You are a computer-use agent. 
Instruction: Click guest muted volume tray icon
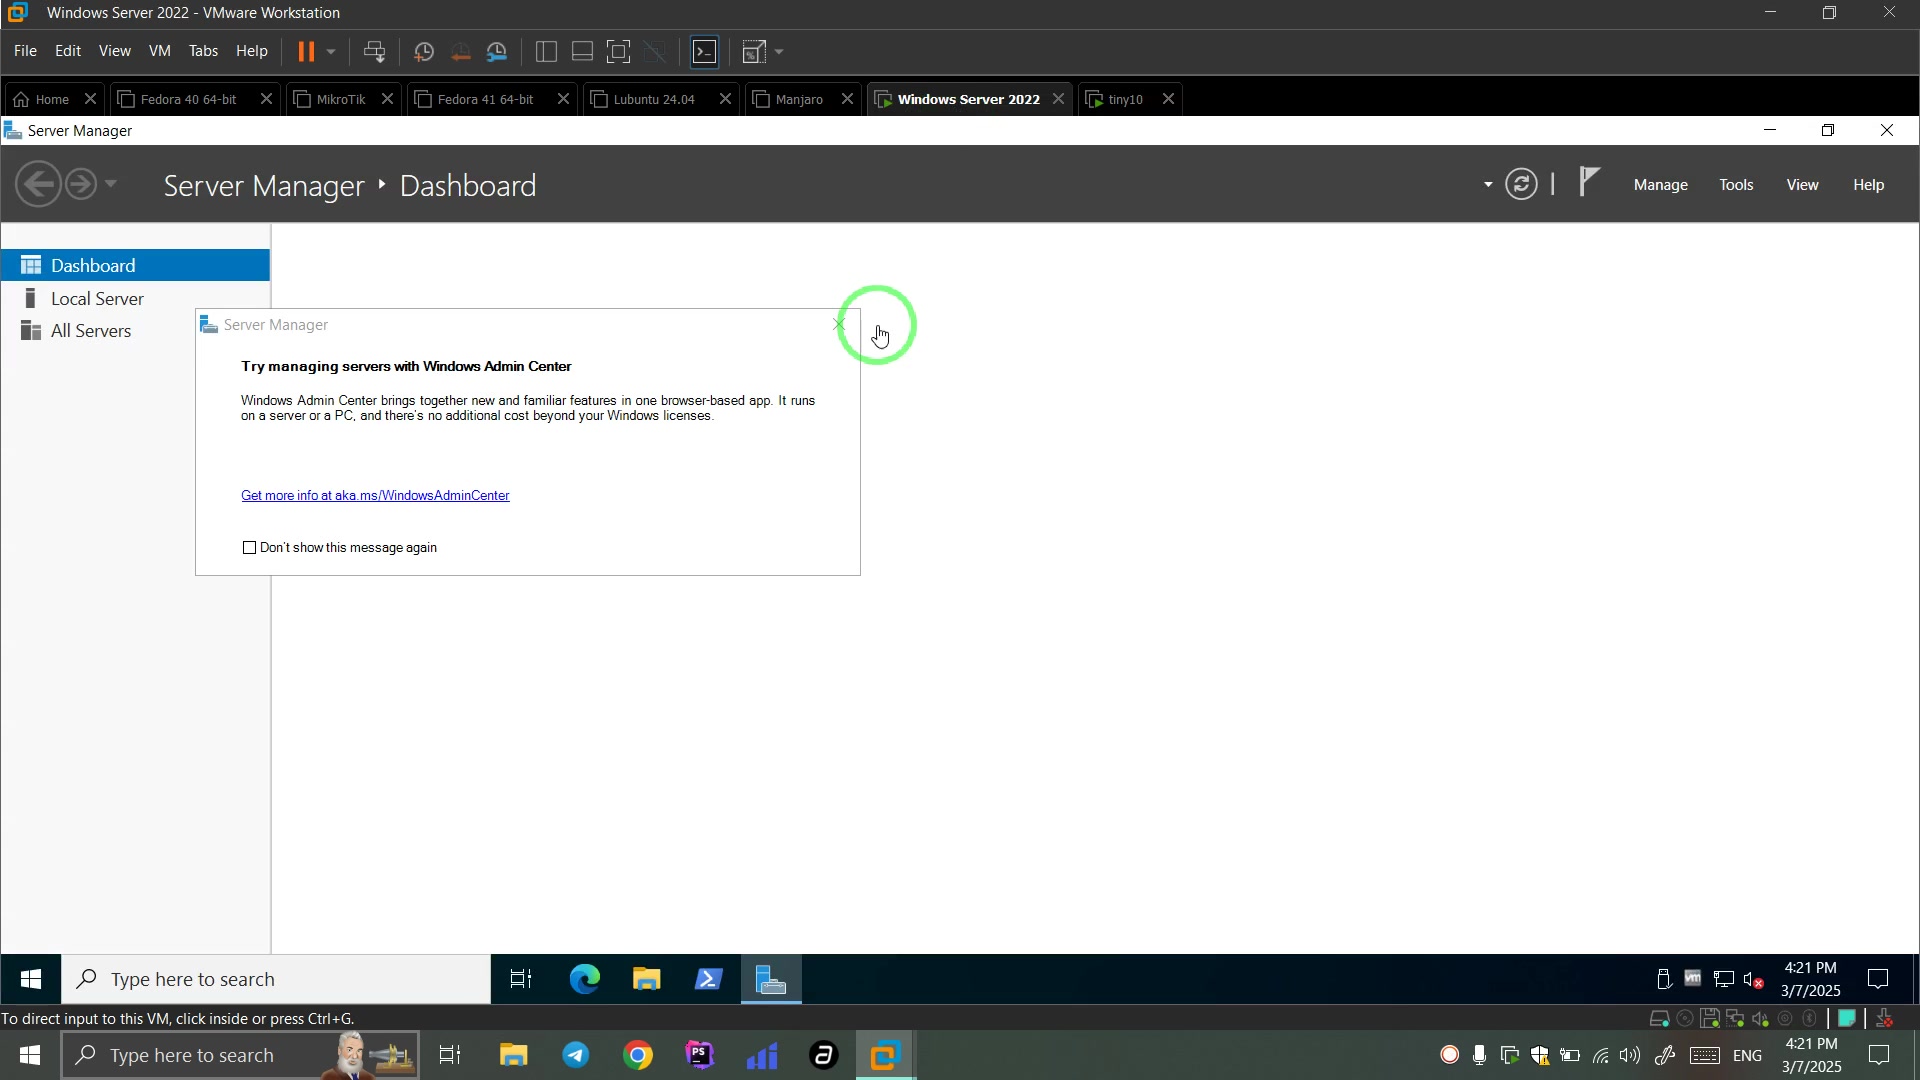(1753, 980)
